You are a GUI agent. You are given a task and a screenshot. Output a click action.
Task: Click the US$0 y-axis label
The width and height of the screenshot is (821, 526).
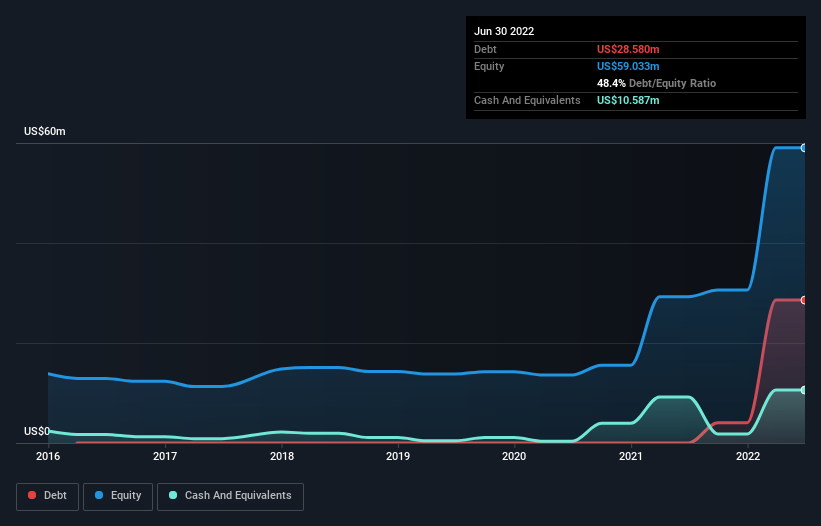[37, 431]
